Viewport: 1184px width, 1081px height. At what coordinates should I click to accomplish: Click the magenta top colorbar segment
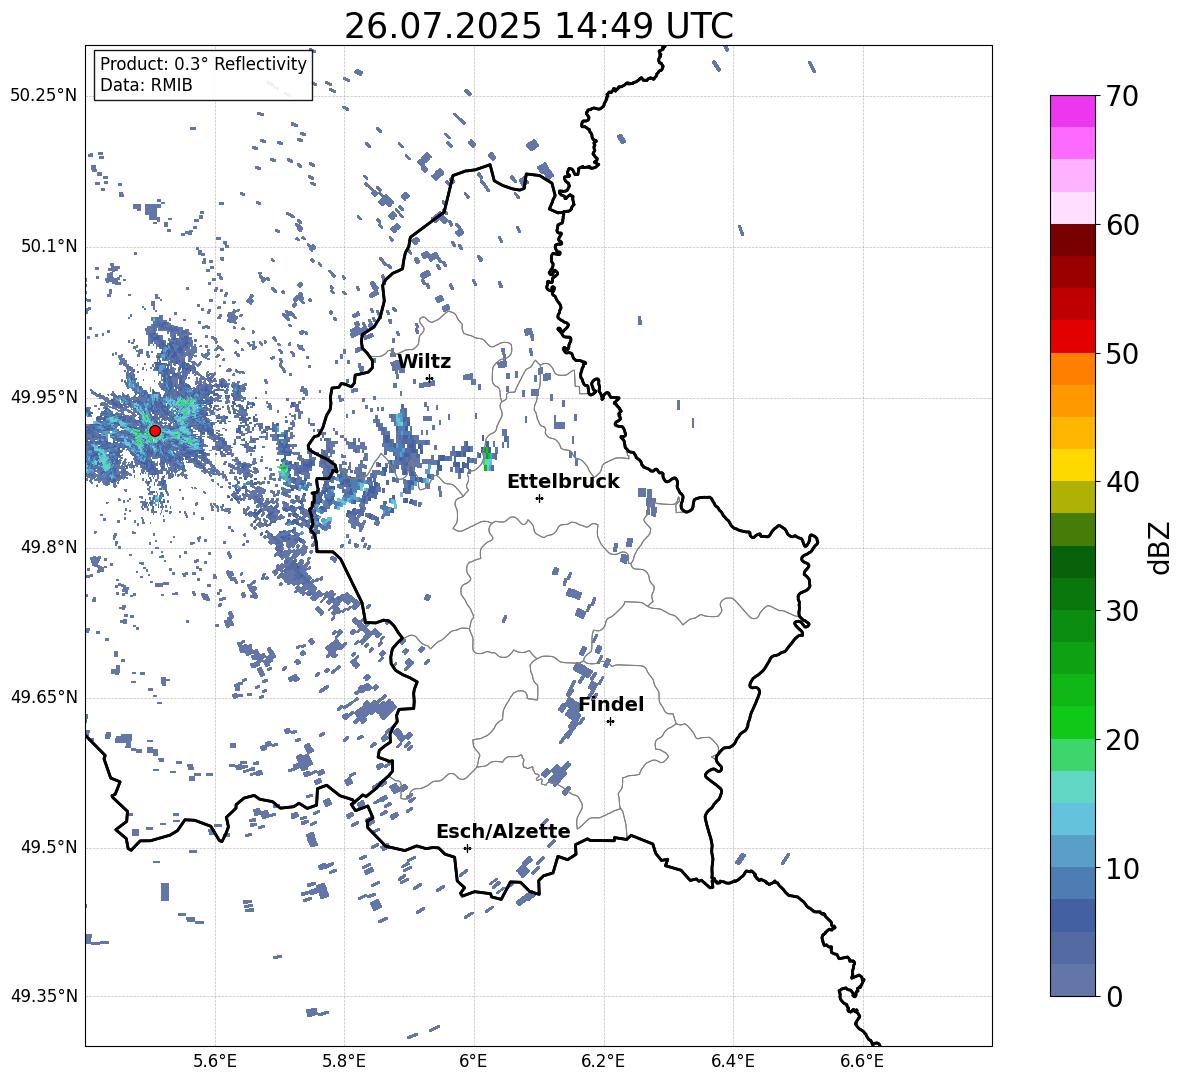(1073, 112)
